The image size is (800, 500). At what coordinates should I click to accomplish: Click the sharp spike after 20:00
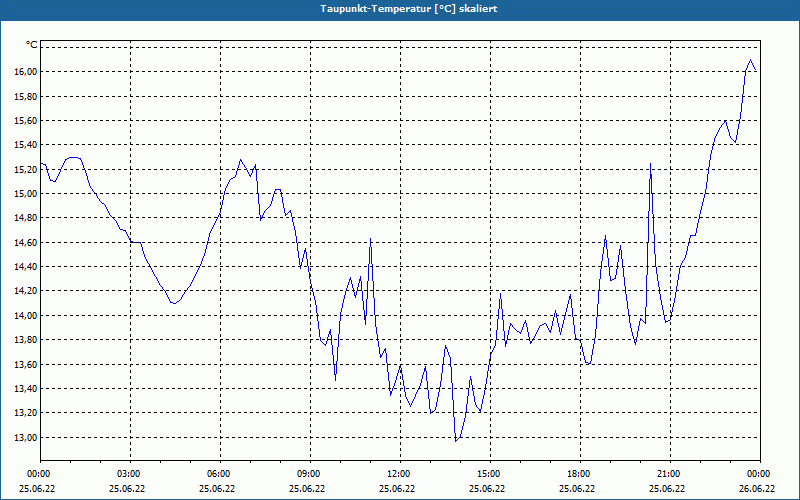point(651,164)
